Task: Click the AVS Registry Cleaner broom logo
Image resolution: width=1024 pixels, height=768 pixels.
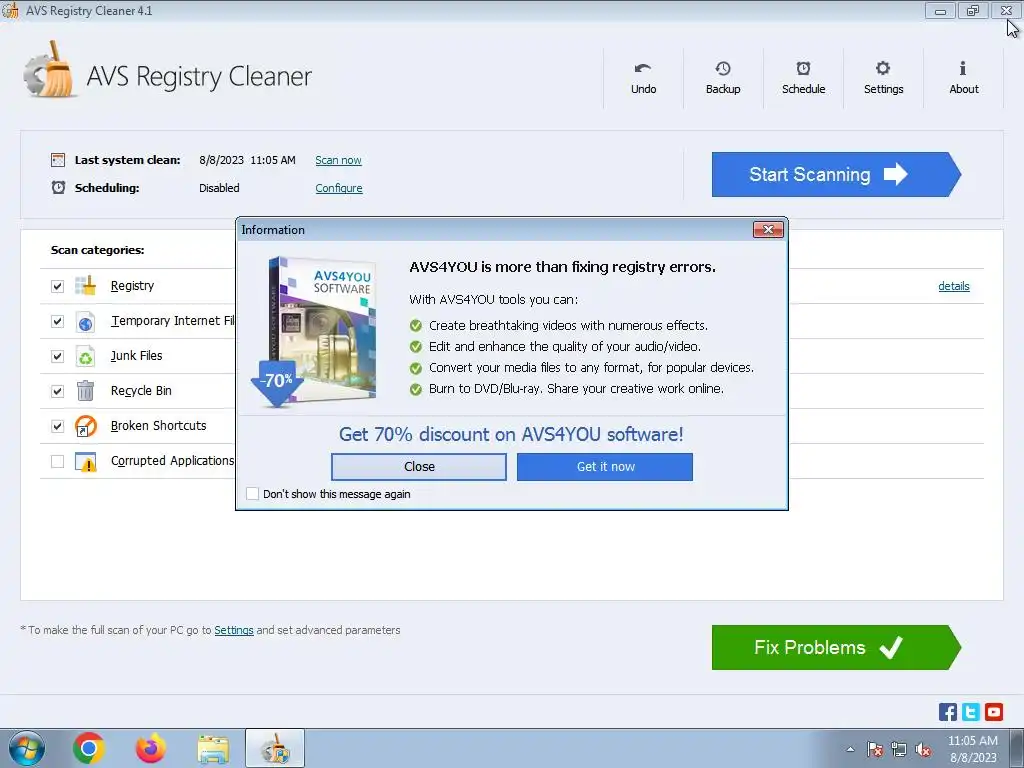Action: pyautogui.click(x=49, y=71)
